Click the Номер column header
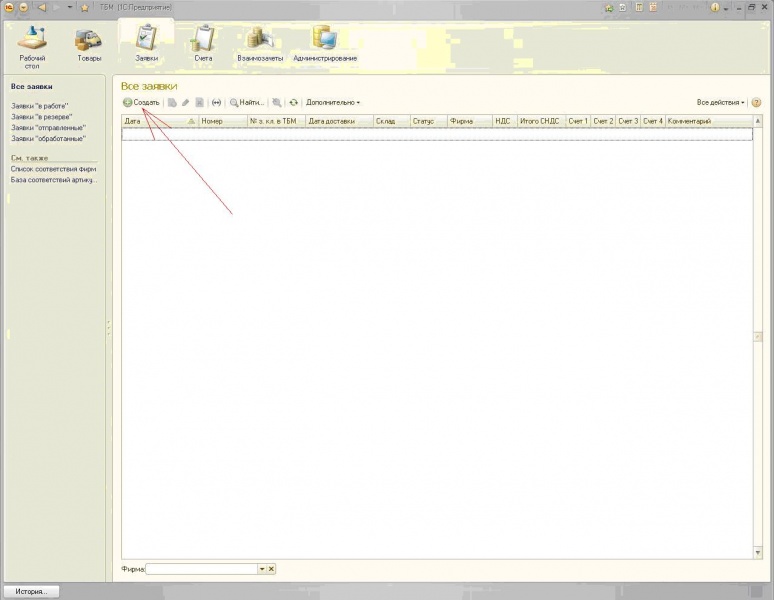 pyautogui.click(x=223, y=121)
